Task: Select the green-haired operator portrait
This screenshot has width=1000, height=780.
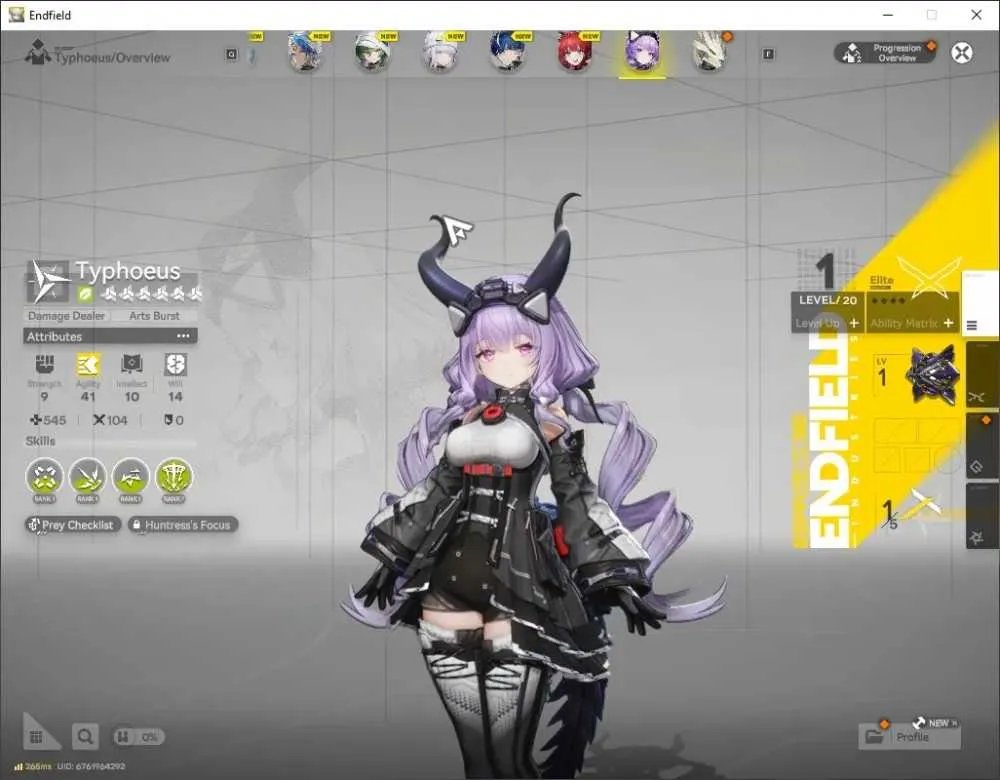Action: pyautogui.click(x=373, y=52)
